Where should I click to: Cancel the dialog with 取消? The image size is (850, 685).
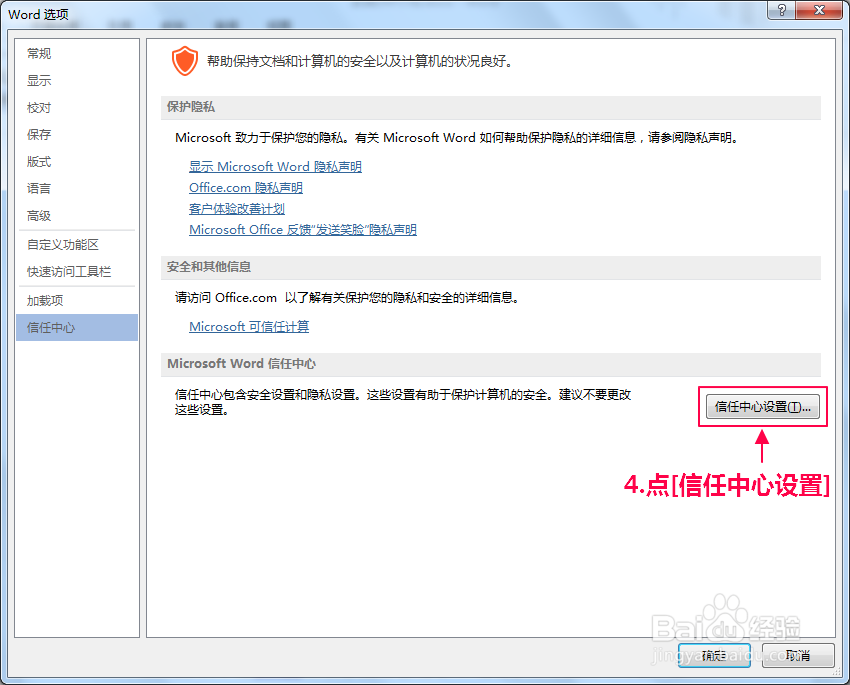click(798, 656)
